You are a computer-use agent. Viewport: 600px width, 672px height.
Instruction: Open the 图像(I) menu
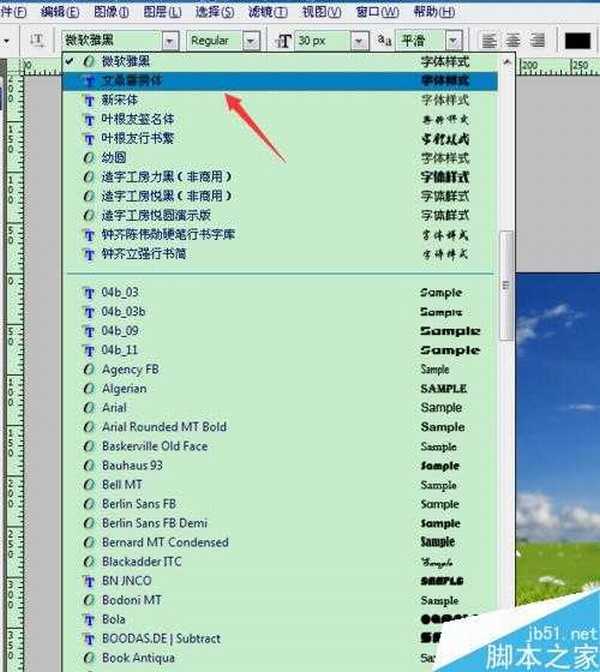coord(111,12)
